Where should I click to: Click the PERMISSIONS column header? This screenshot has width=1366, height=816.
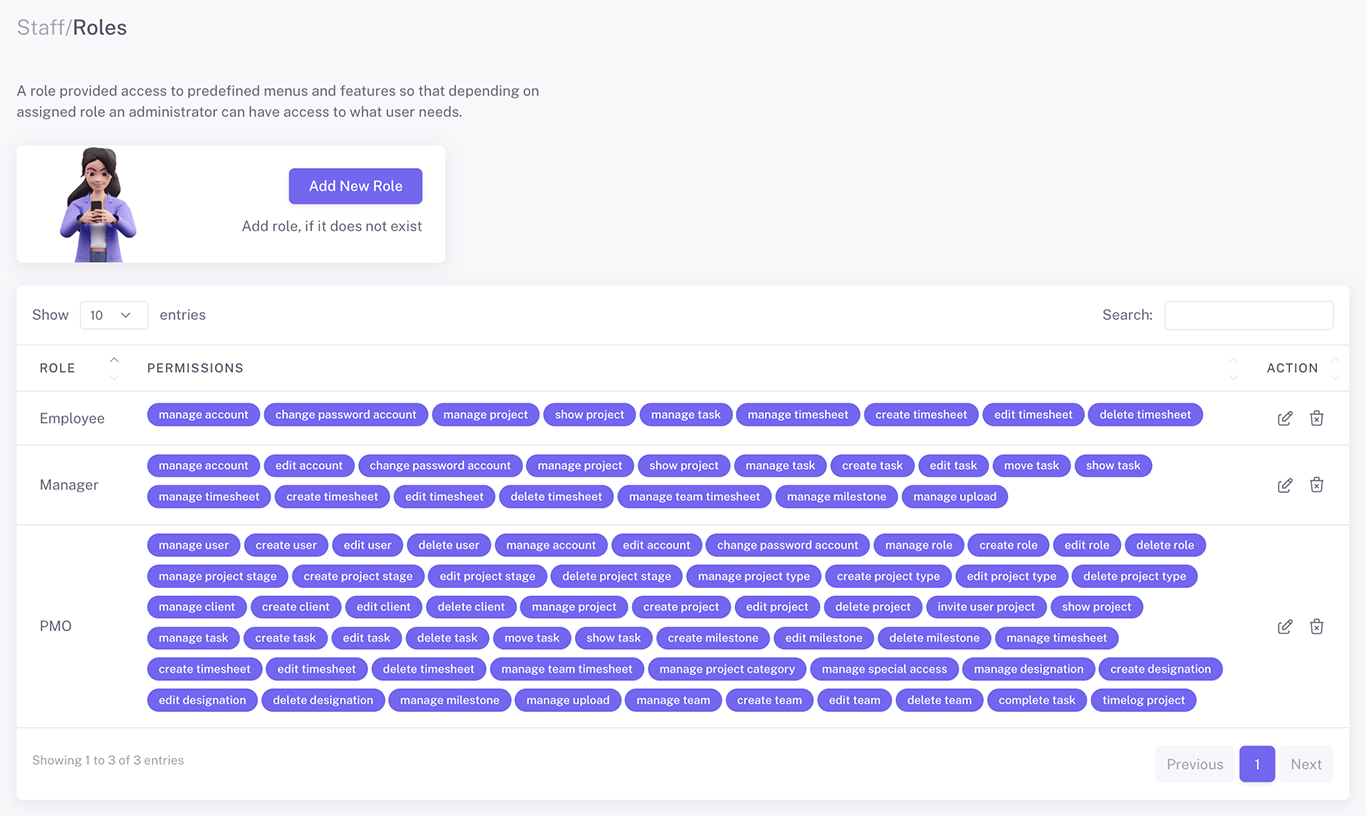tap(195, 368)
